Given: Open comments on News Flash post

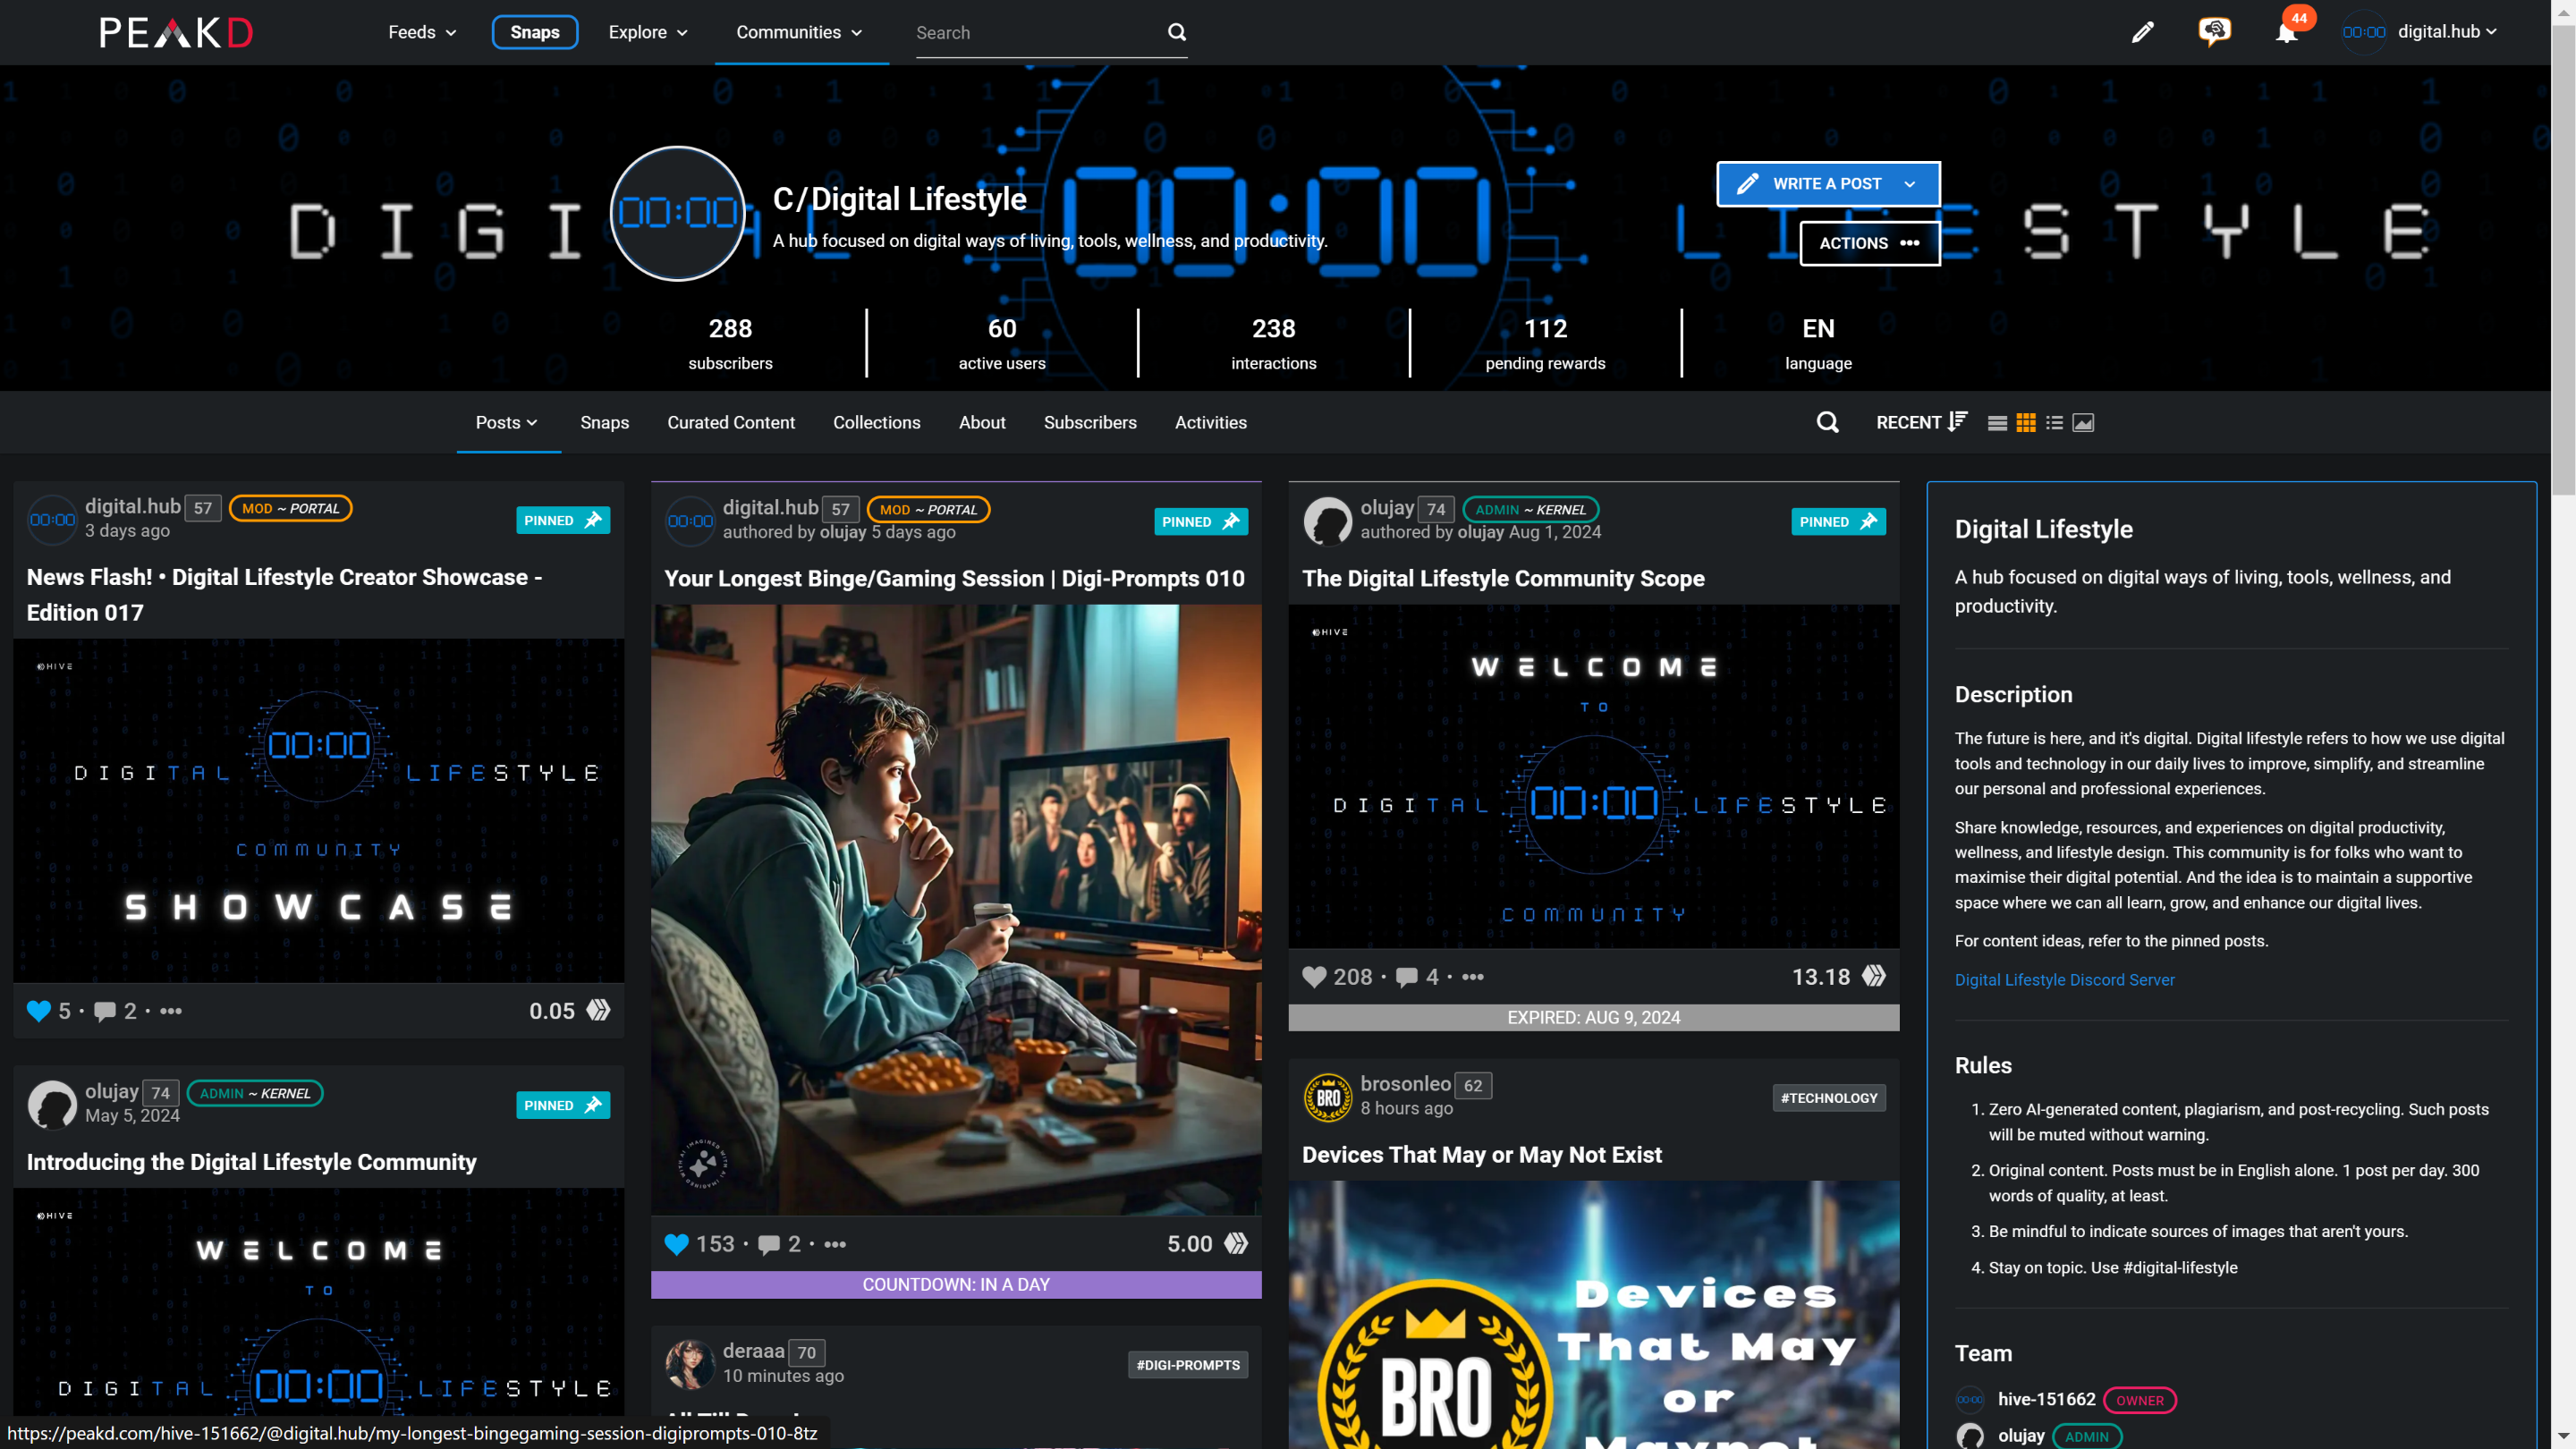Looking at the screenshot, I should (x=105, y=1011).
